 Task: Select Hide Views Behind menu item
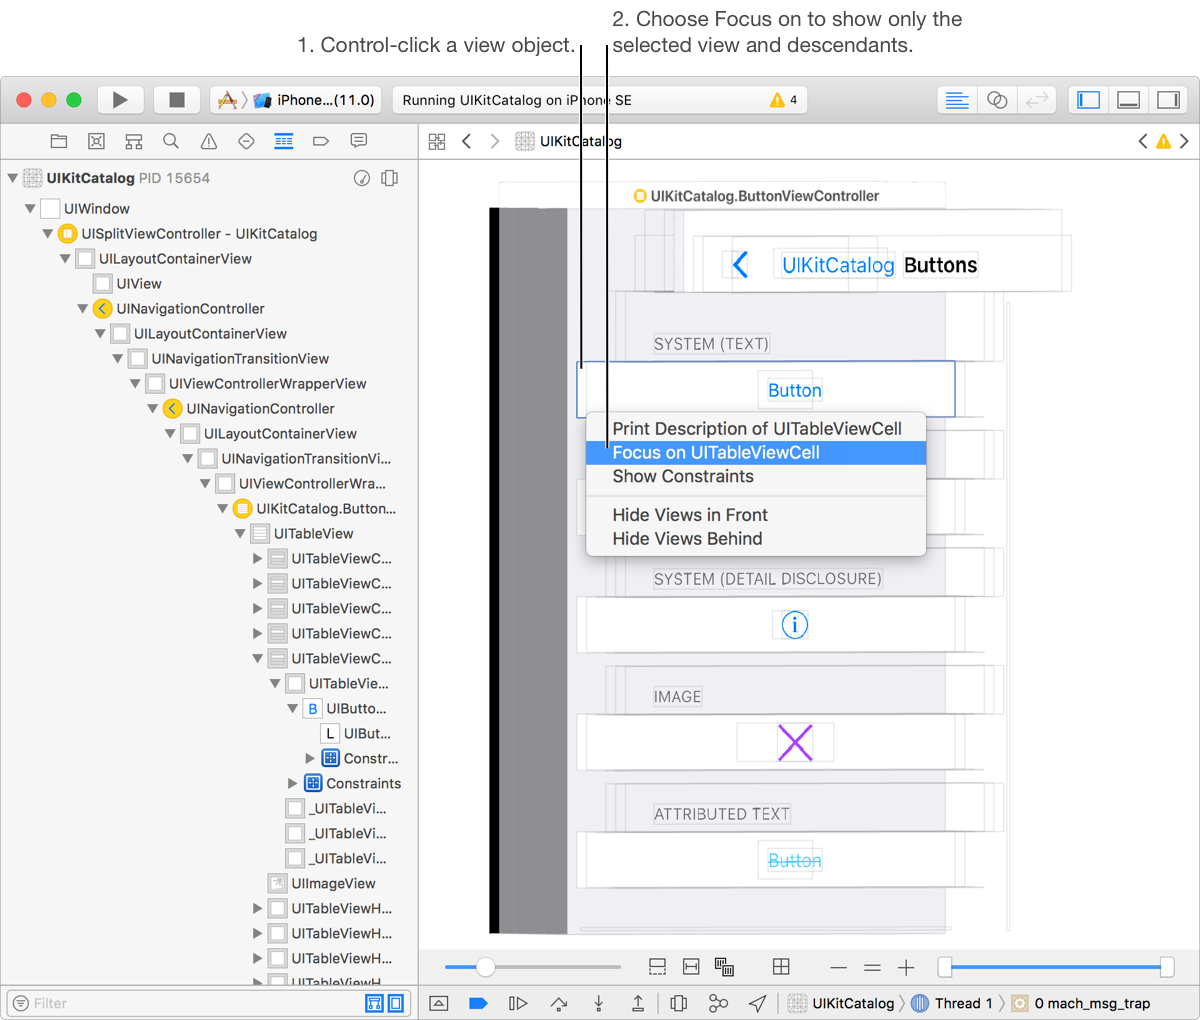[687, 539]
